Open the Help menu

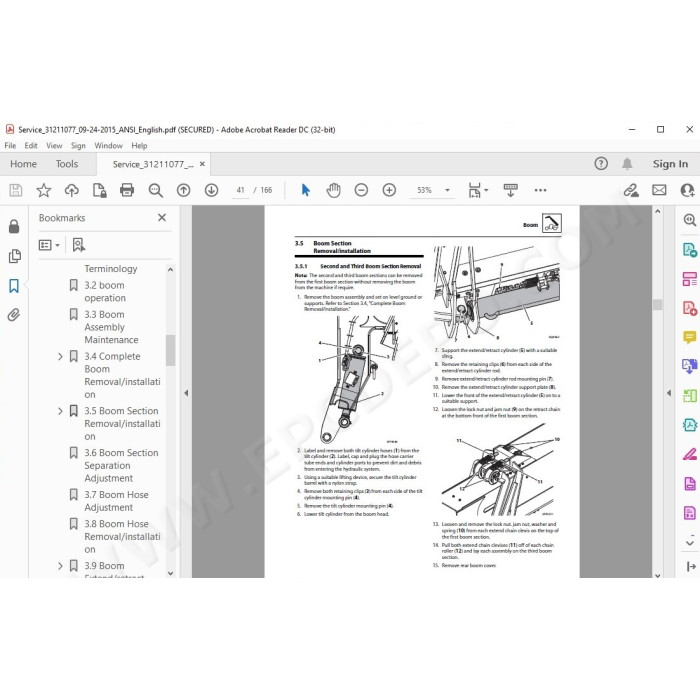click(139, 146)
